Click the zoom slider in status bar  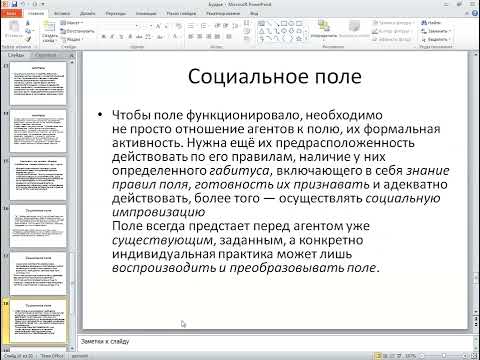(x=444, y=356)
